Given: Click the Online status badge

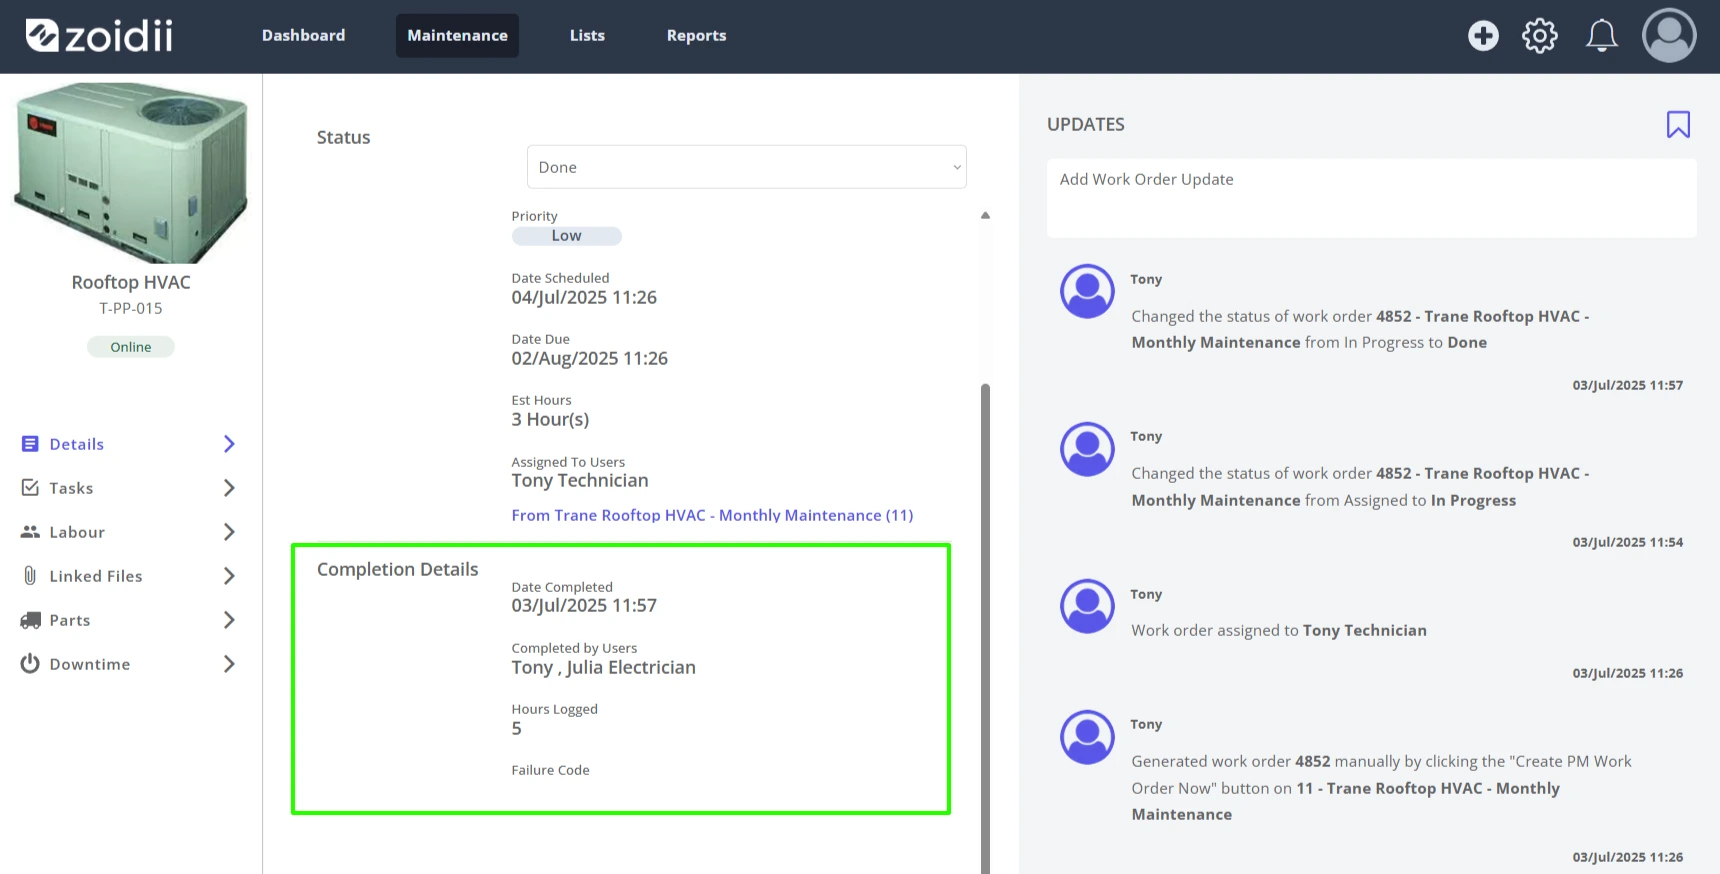Looking at the screenshot, I should click(x=131, y=347).
